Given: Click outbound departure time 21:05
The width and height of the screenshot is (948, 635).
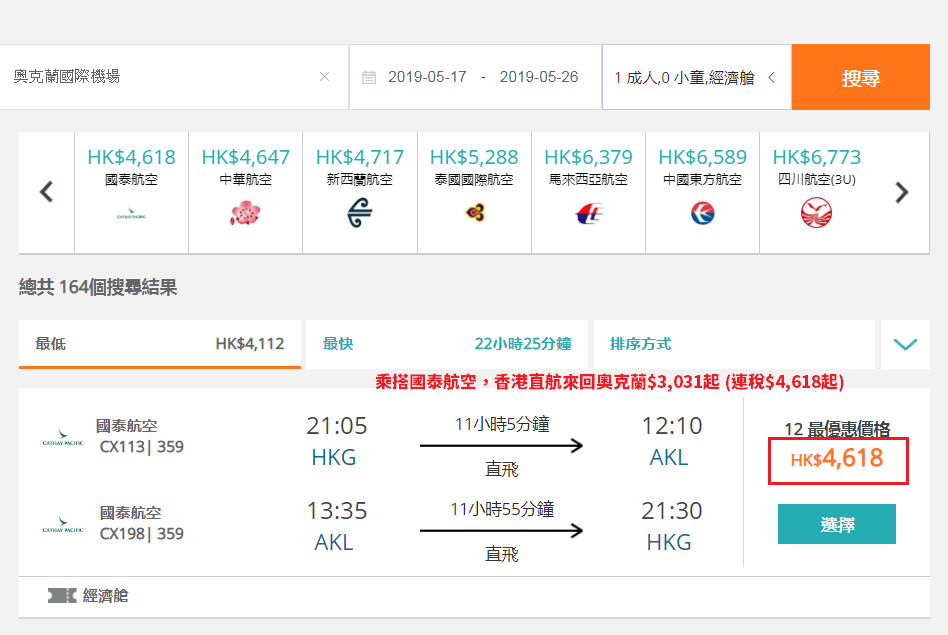Looking at the screenshot, I should pos(337,426).
